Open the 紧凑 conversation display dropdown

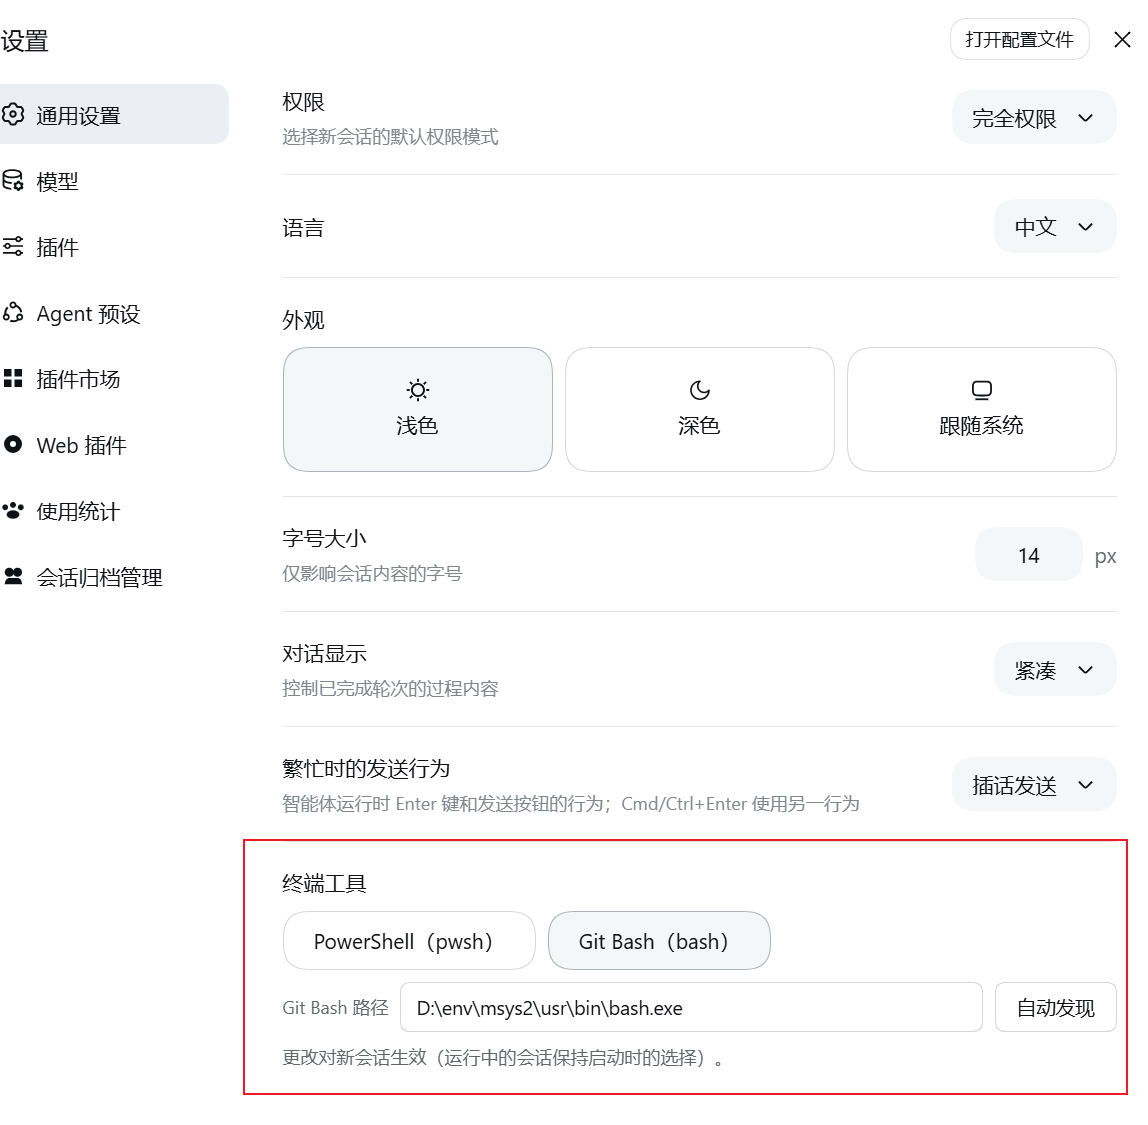click(1055, 669)
